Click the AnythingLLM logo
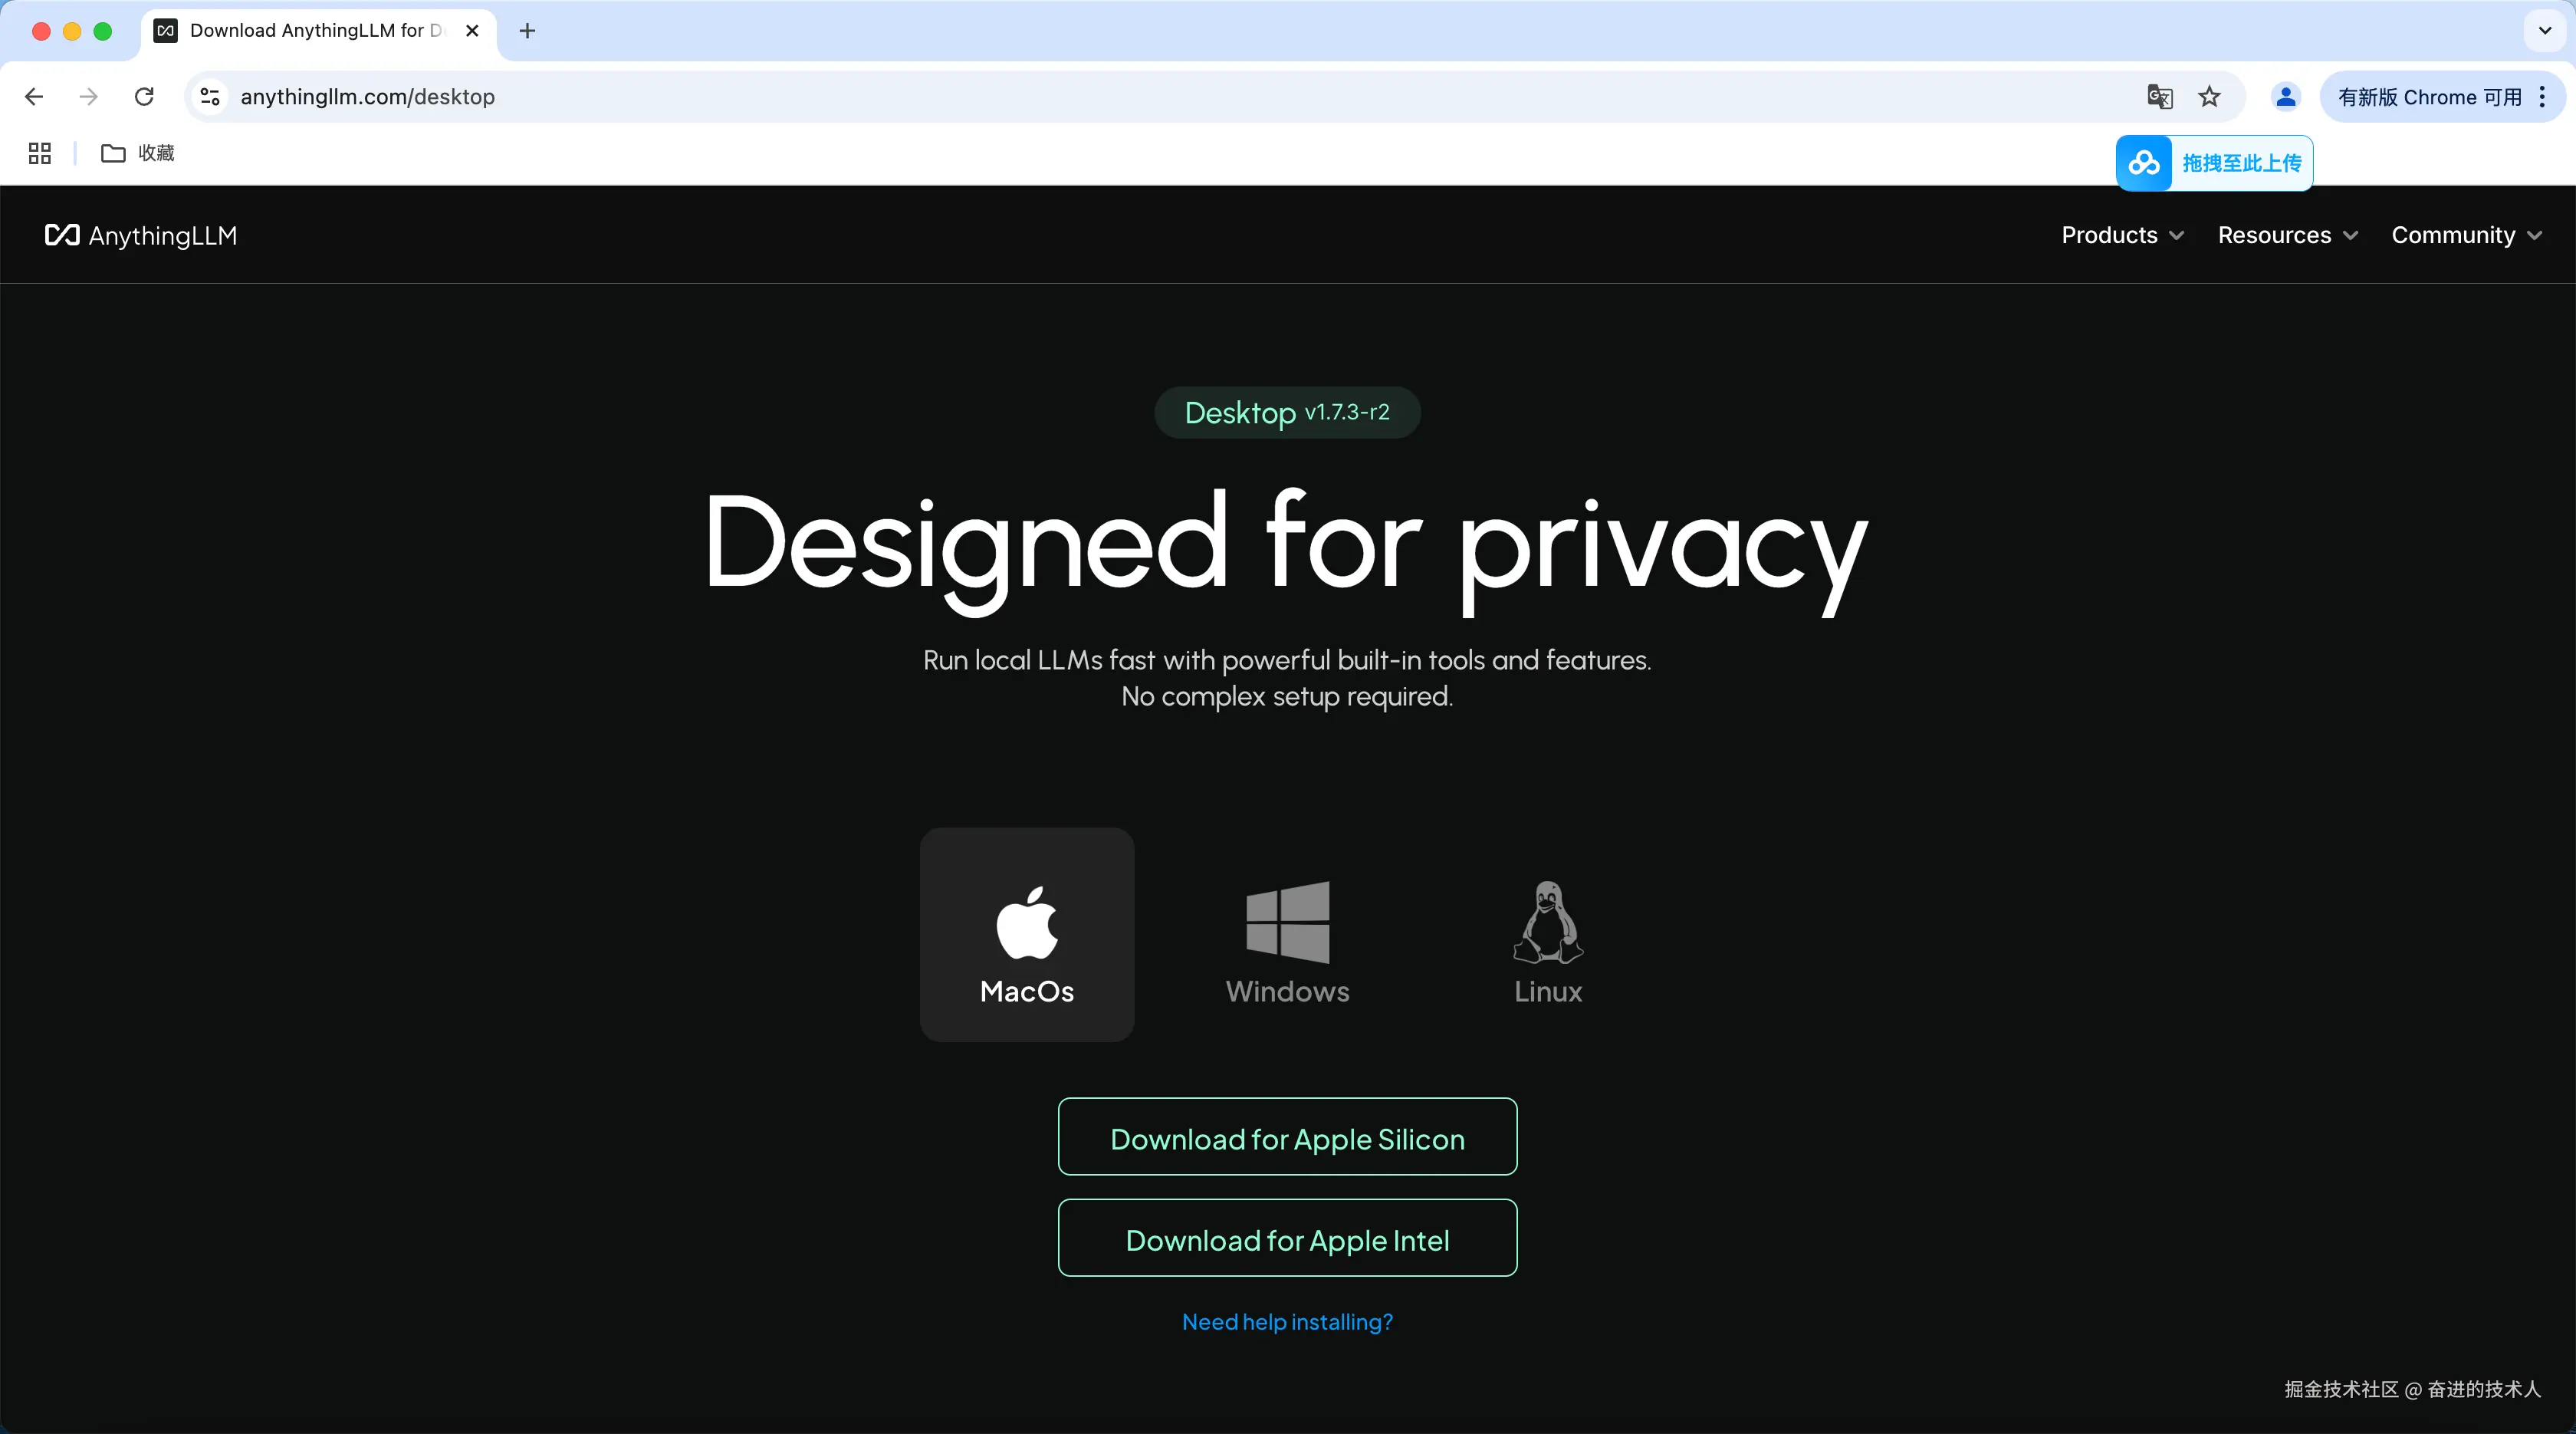The image size is (2576, 1434). tap(141, 235)
